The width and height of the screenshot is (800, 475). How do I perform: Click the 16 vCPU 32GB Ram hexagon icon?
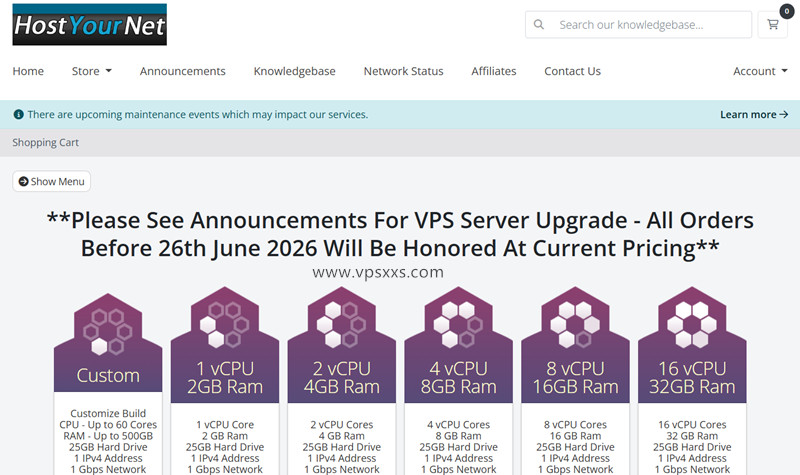692,325
